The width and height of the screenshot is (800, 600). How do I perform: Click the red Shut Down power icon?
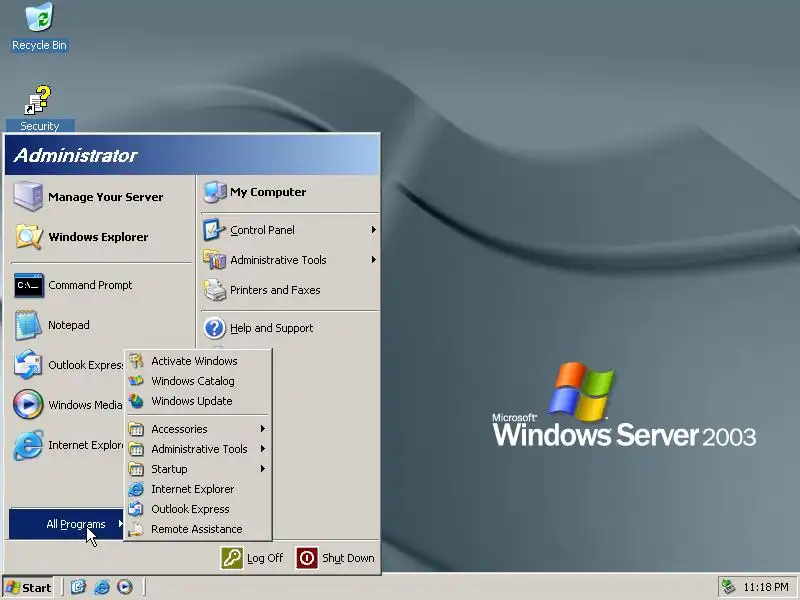click(x=307, y=558)
